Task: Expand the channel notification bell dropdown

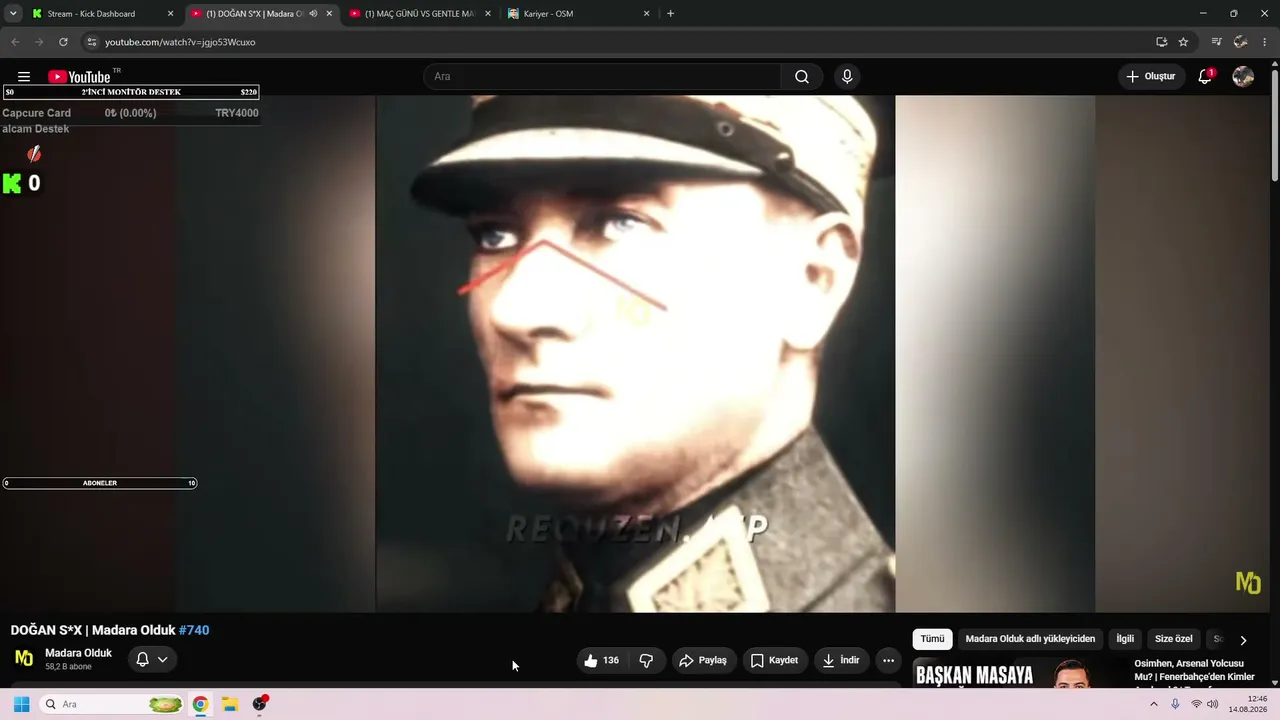Action: (x=152, y=660)
